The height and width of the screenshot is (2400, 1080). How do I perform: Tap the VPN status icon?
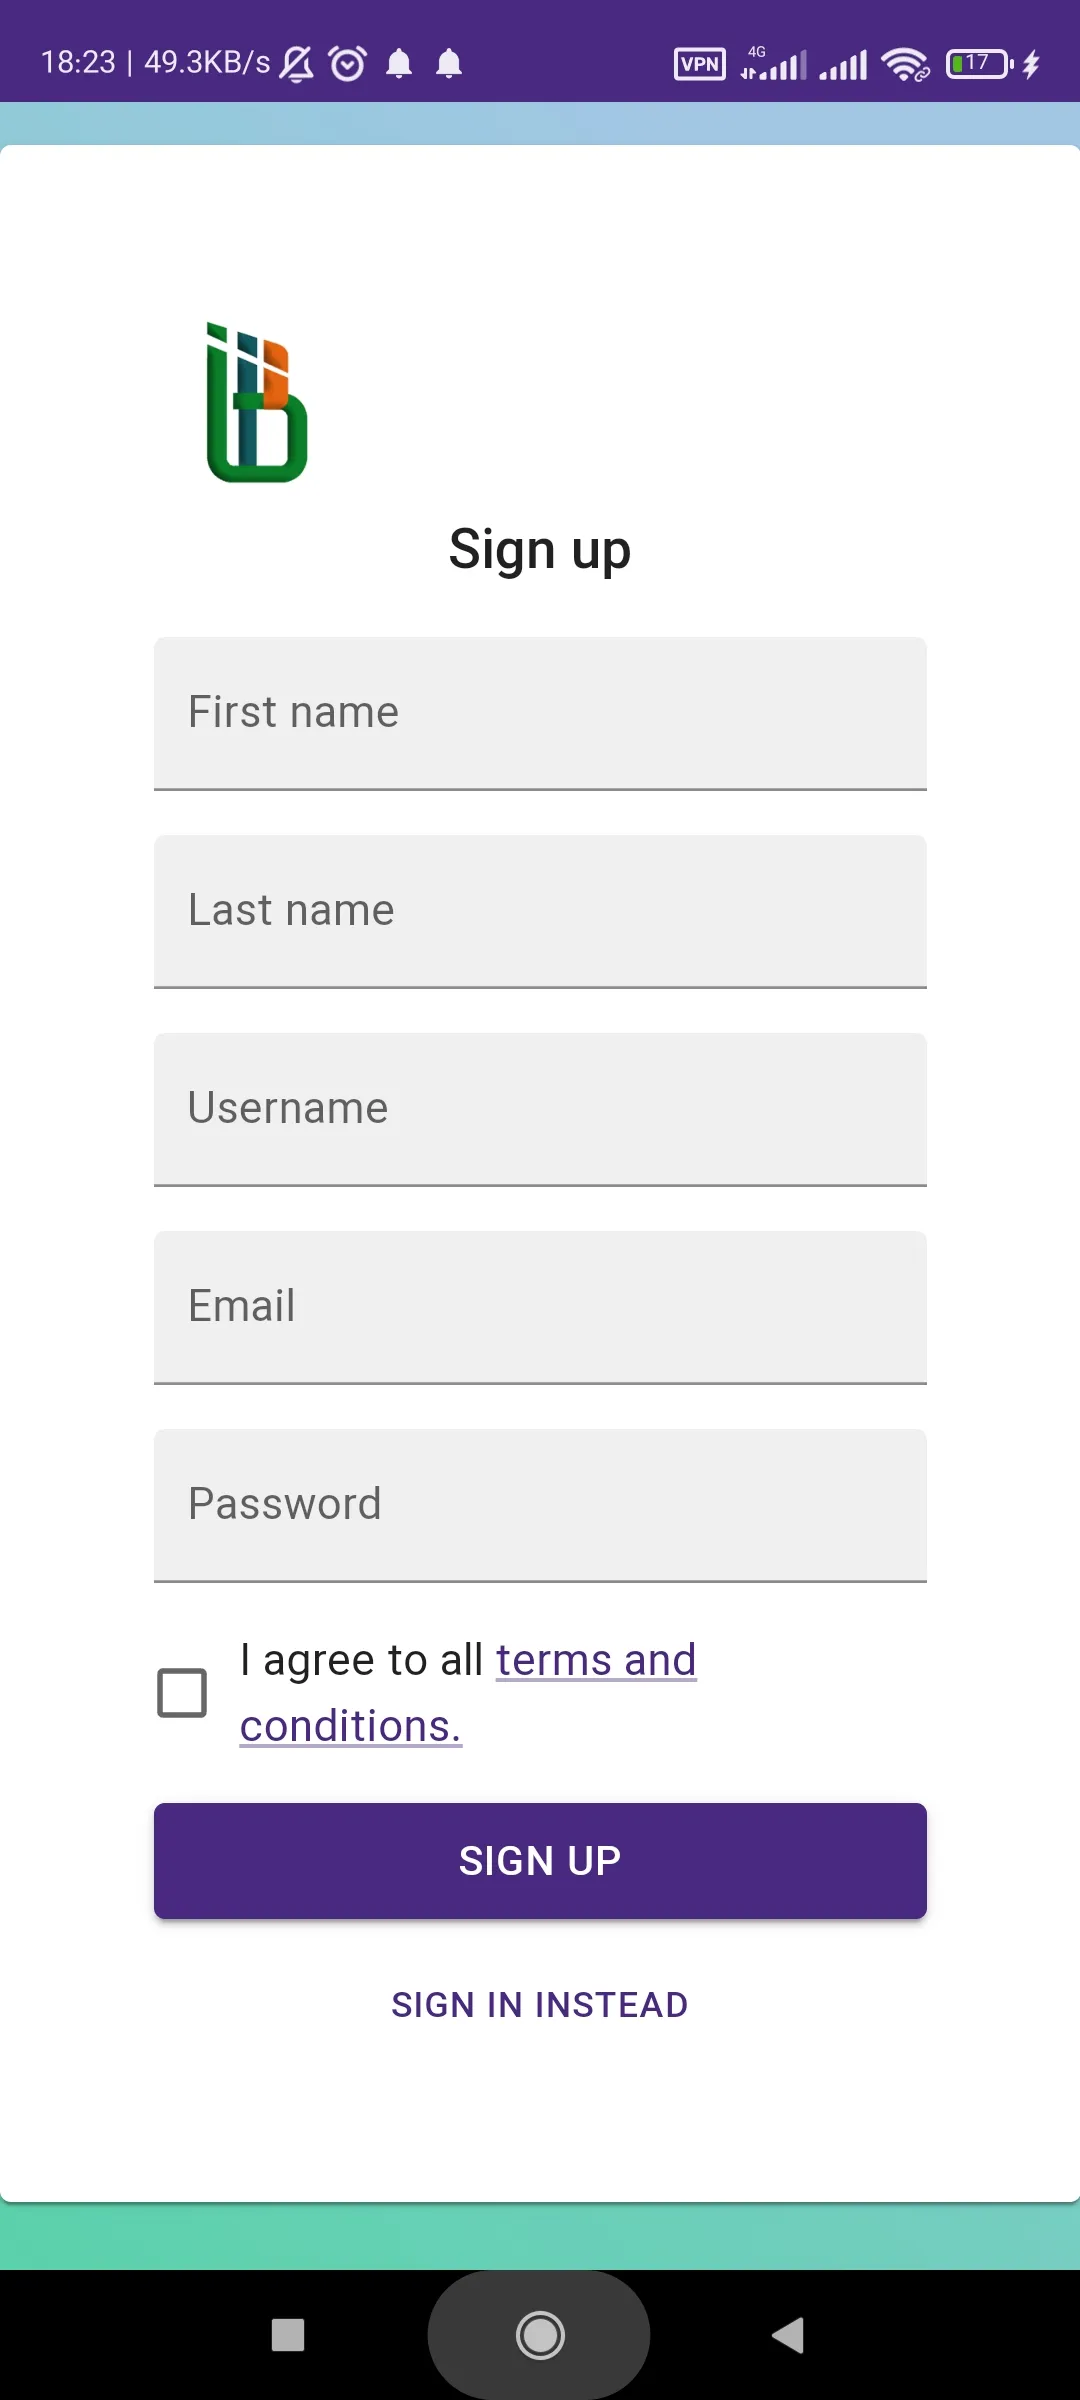(x=699, y=64)
